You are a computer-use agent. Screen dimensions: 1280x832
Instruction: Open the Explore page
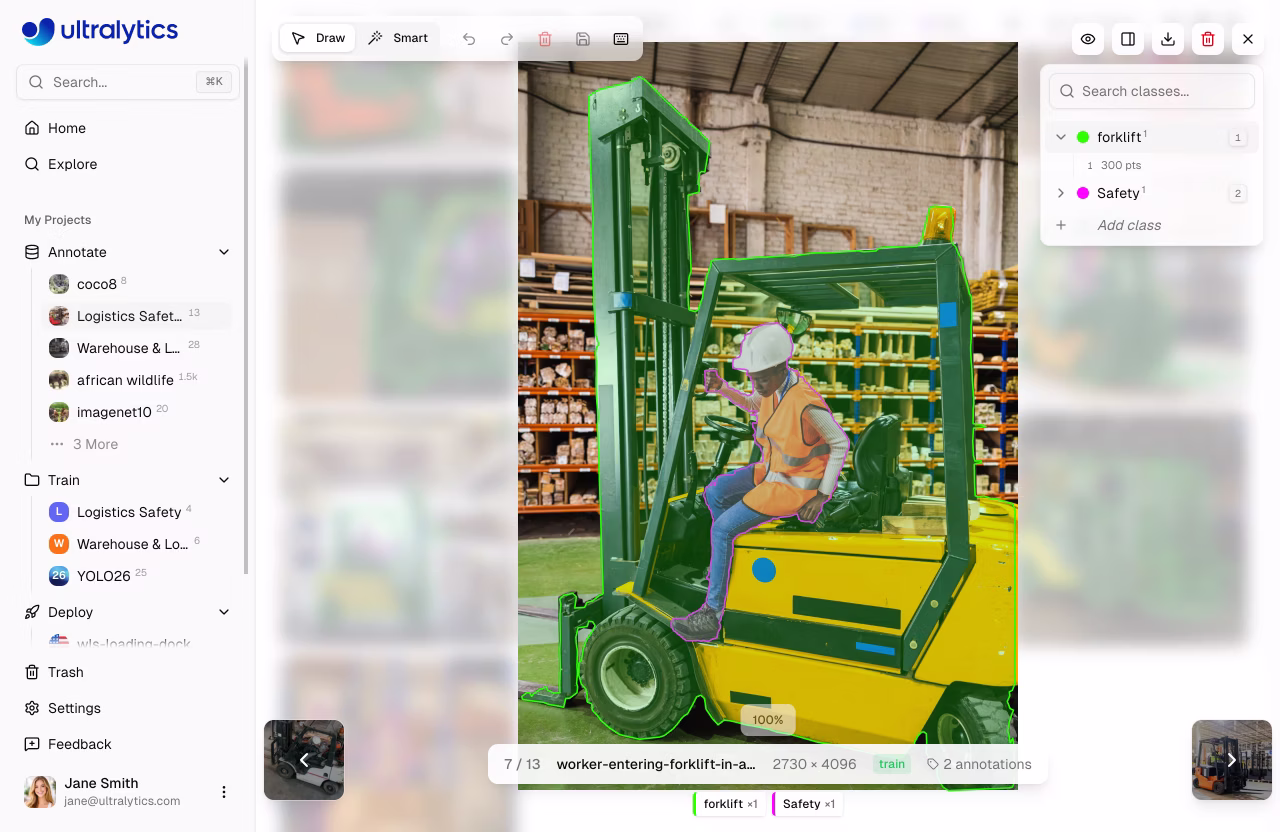point(70,164)
